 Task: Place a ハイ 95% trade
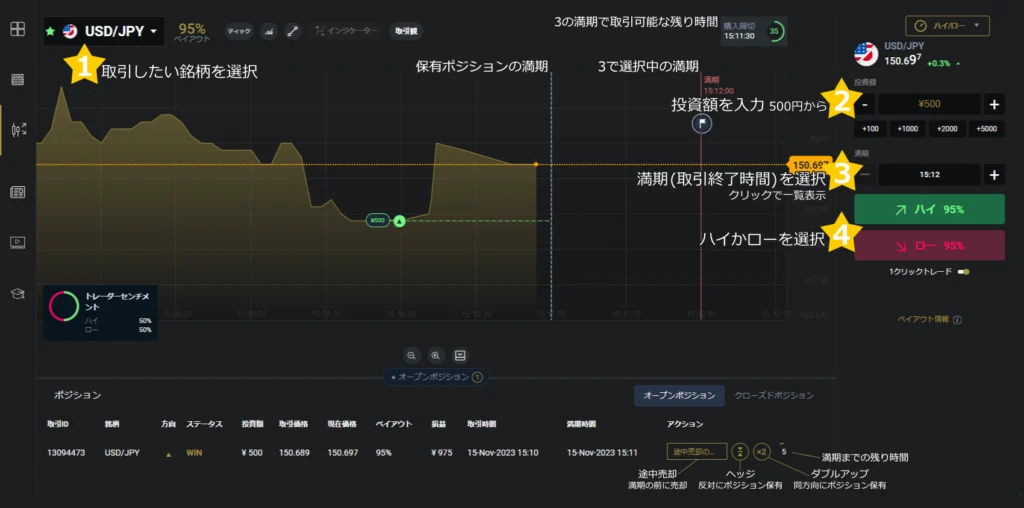coord(929,209)
